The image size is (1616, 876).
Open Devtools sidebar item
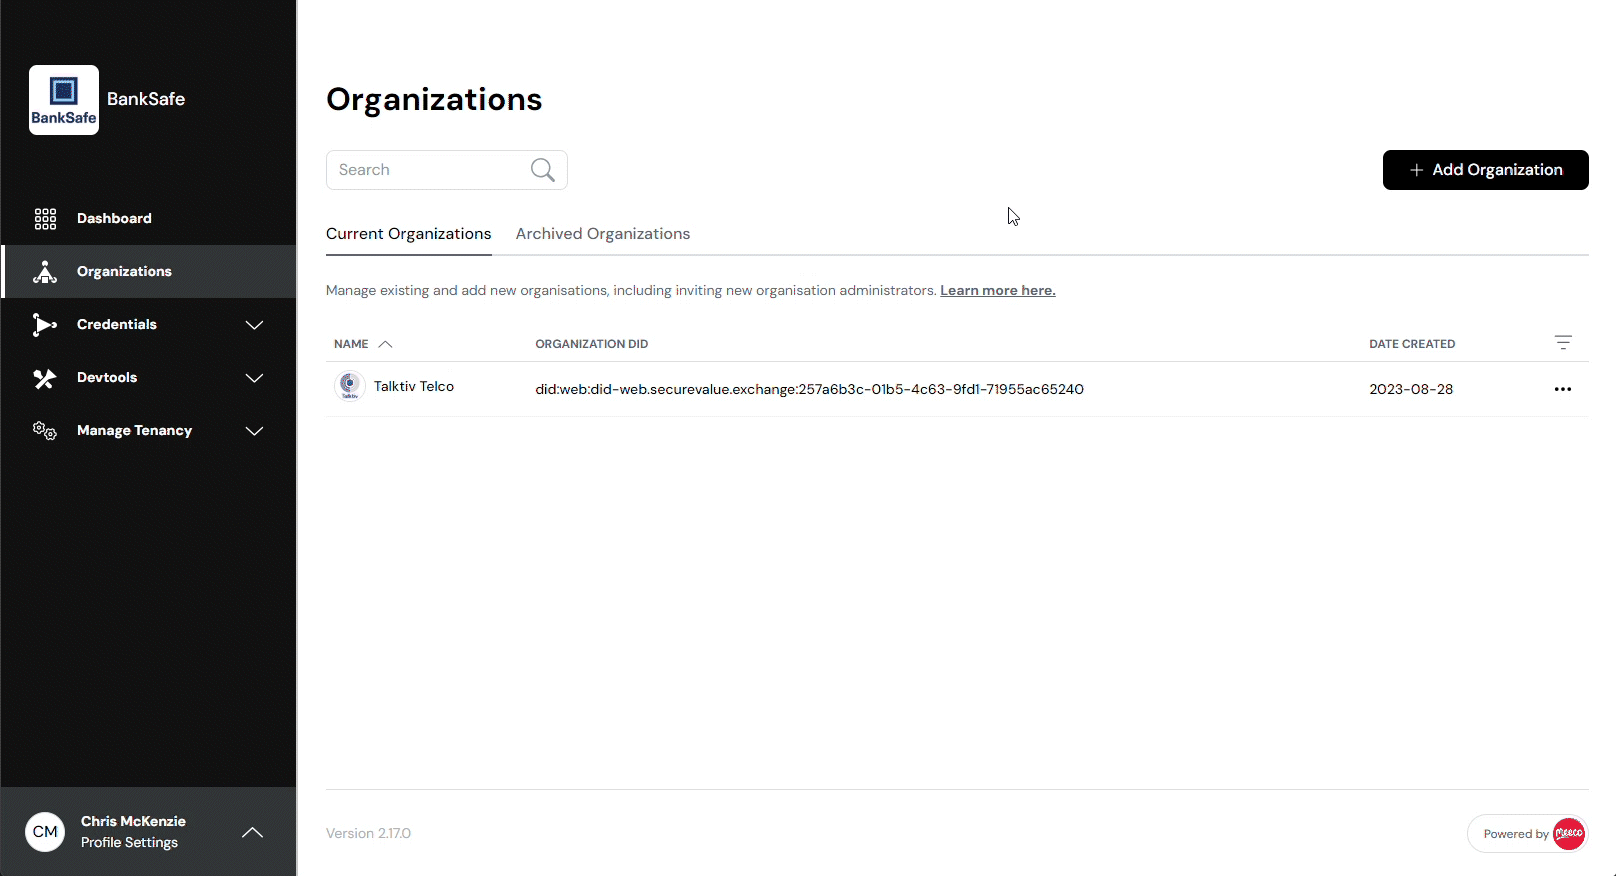(x=148, y=377)
